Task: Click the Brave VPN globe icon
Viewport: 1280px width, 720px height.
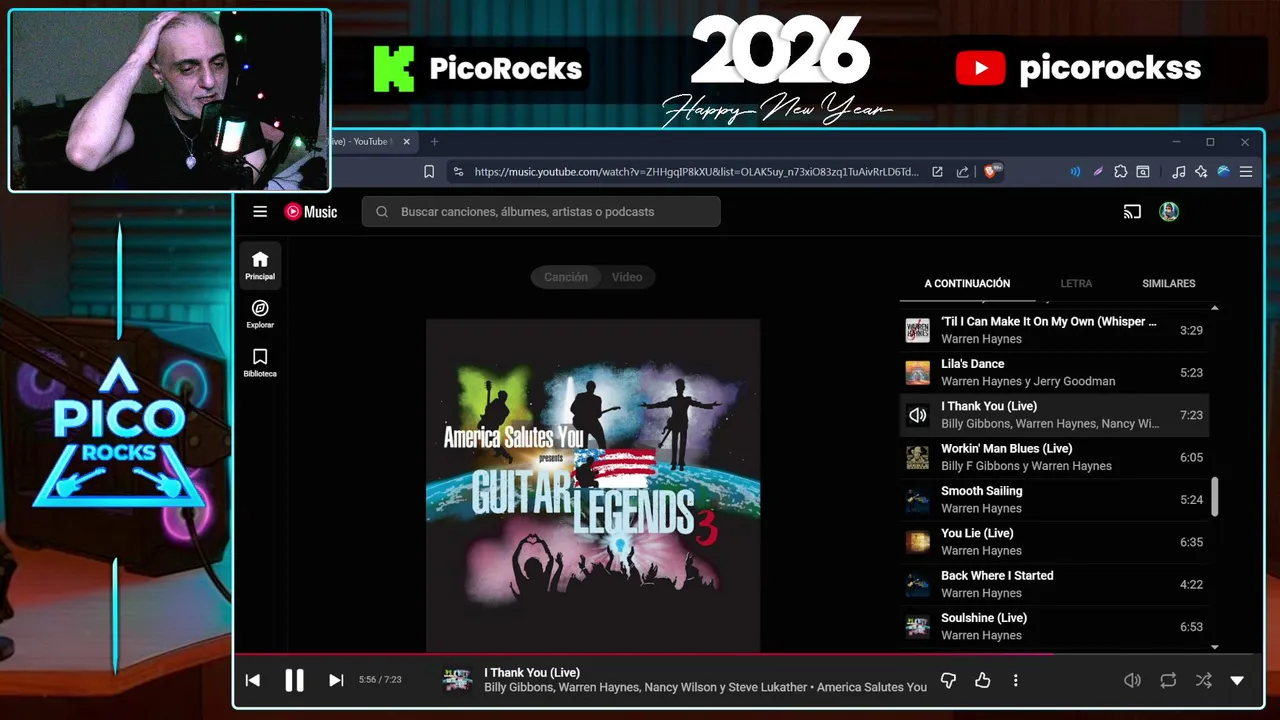Action: [x=1223, y=172]
